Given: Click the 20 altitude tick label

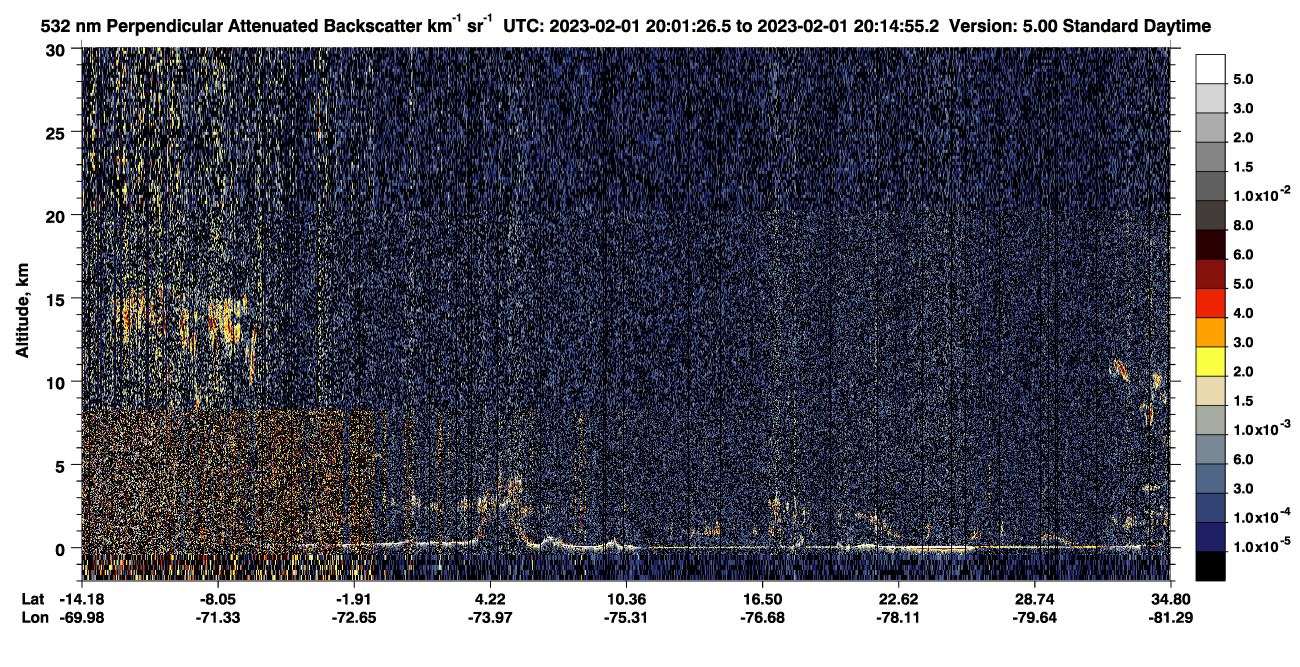Looking at the screenshot, I should [x=58, y=216].
